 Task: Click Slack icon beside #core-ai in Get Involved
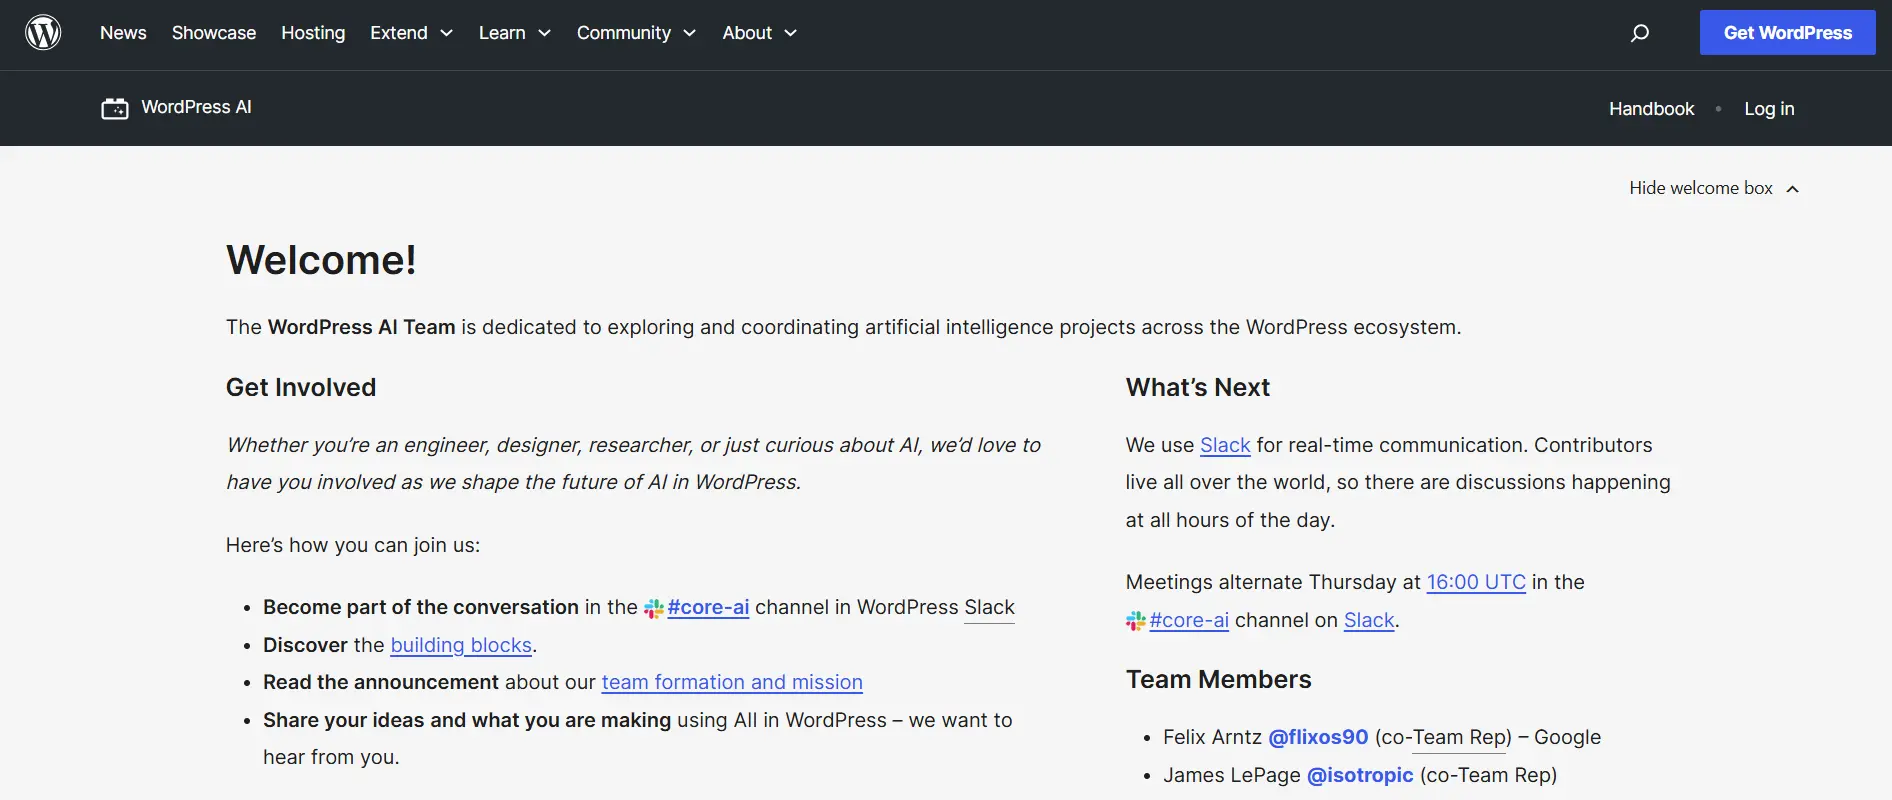click(x=654, y=608)
